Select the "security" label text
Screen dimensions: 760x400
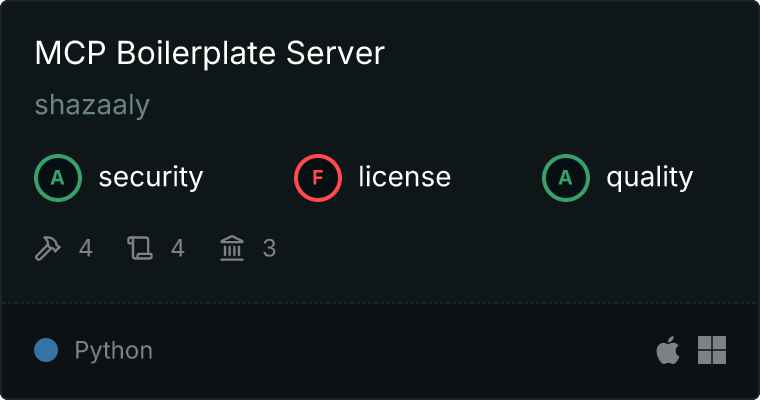click(x=150, y=178)
